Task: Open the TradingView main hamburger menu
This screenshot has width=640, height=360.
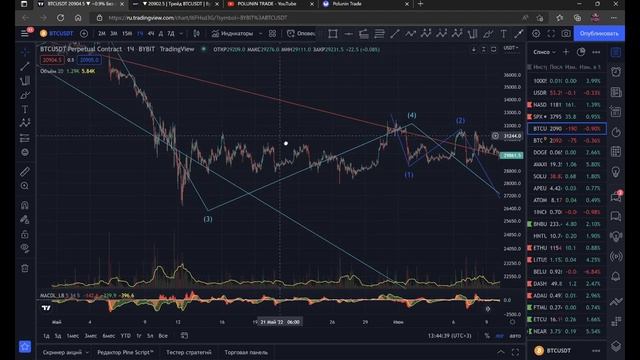Action: pos(25,33)
